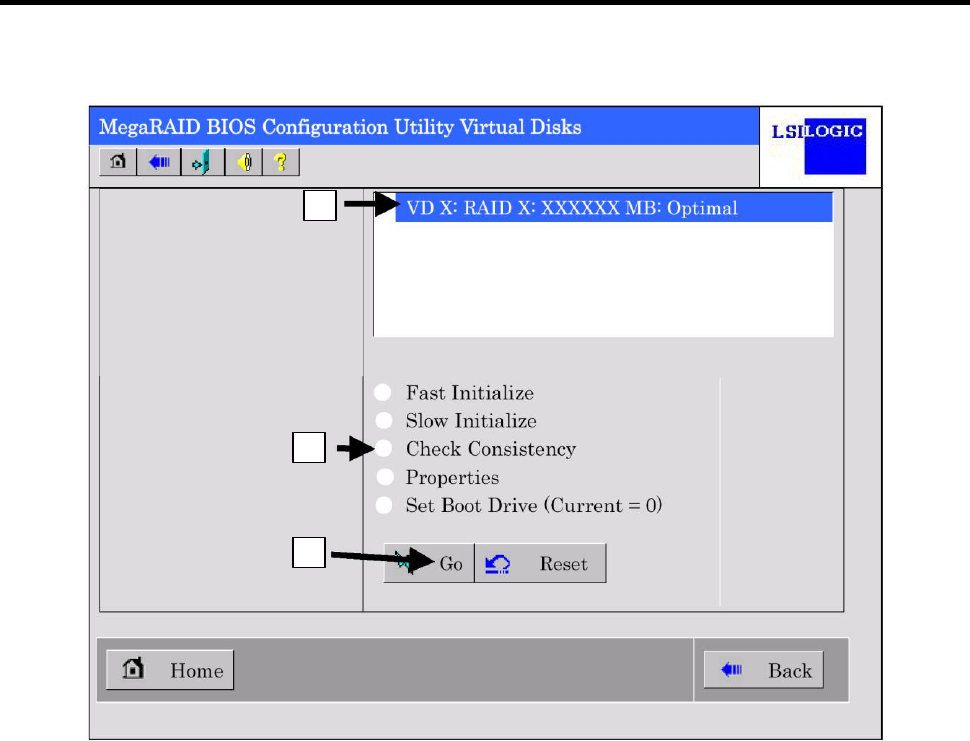Click the Back button at bottom

[763, 670]
